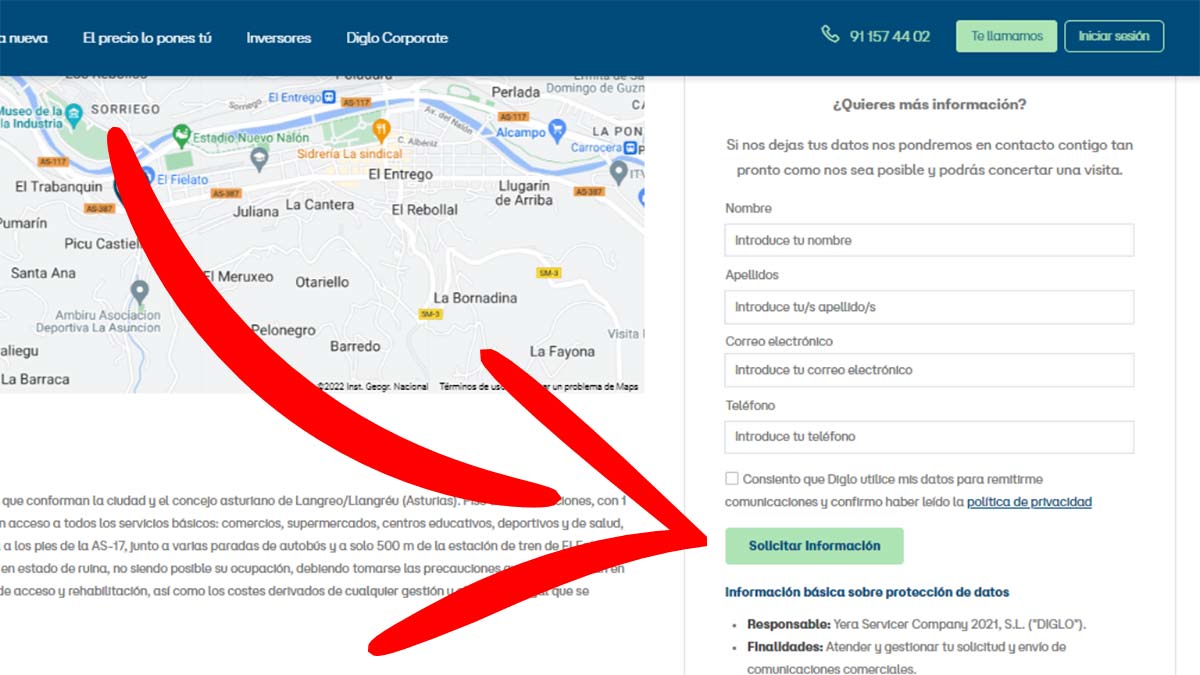
Task: Click the Carrocera parking marker on map
Action: 632,148
